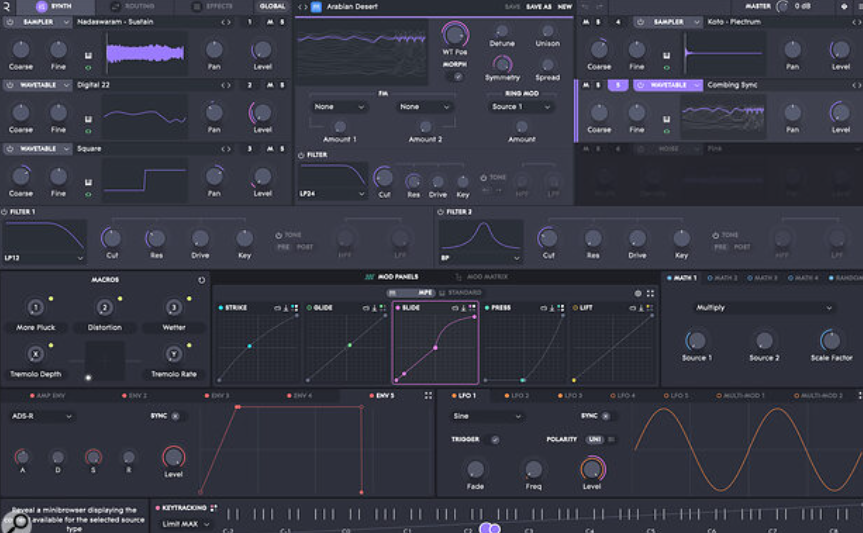
Task: Click NEW preset button
Action: (565, 7)
